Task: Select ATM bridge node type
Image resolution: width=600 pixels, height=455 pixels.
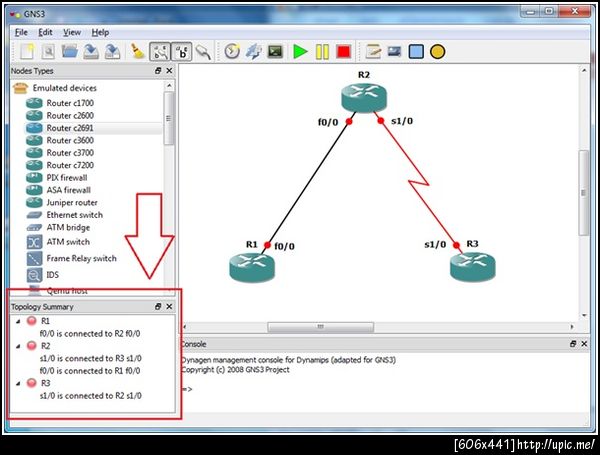Action: (68, 227)
